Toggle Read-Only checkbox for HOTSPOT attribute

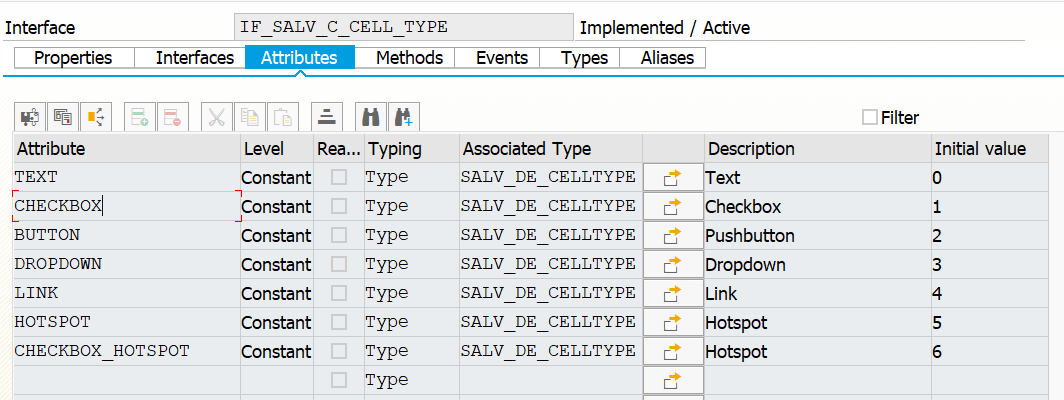coord(339,323)
